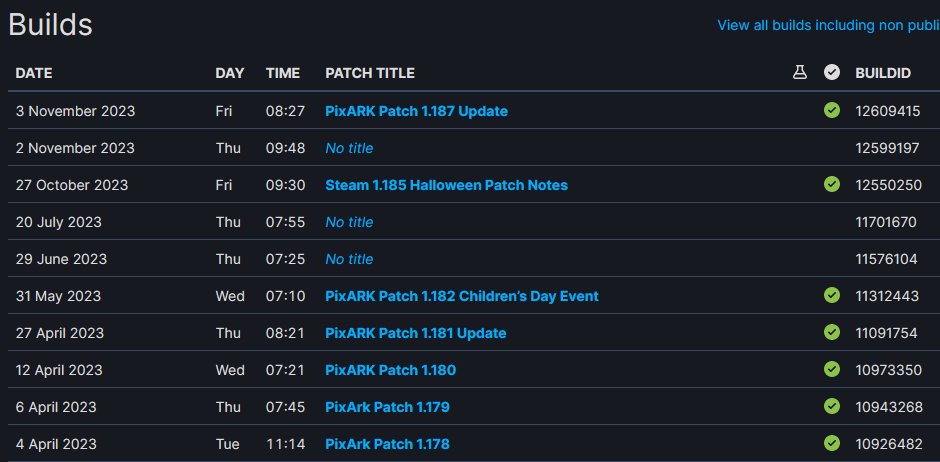Open 'No title' build from 20 July 2023
This screenshot has height=462, width=940.
coord(349,222)
